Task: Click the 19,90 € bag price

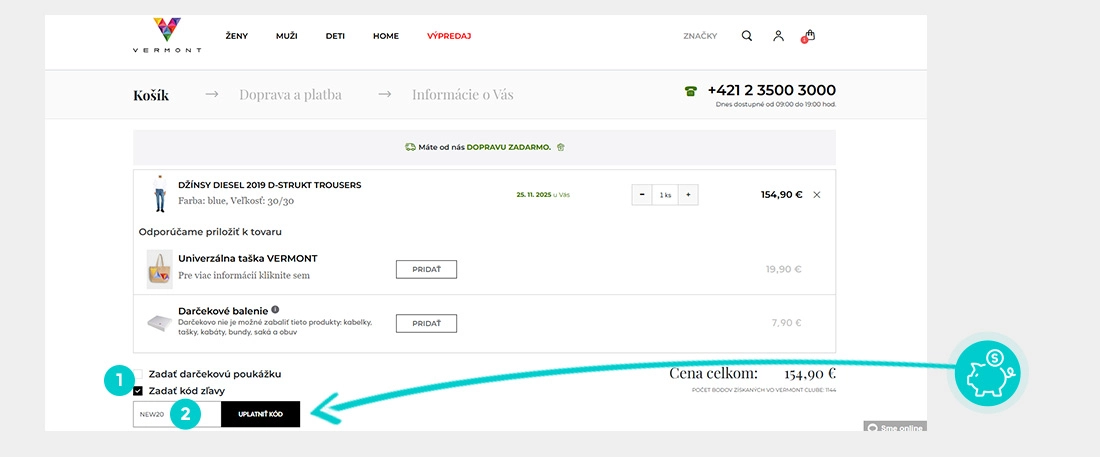Action: click(784, 269)
